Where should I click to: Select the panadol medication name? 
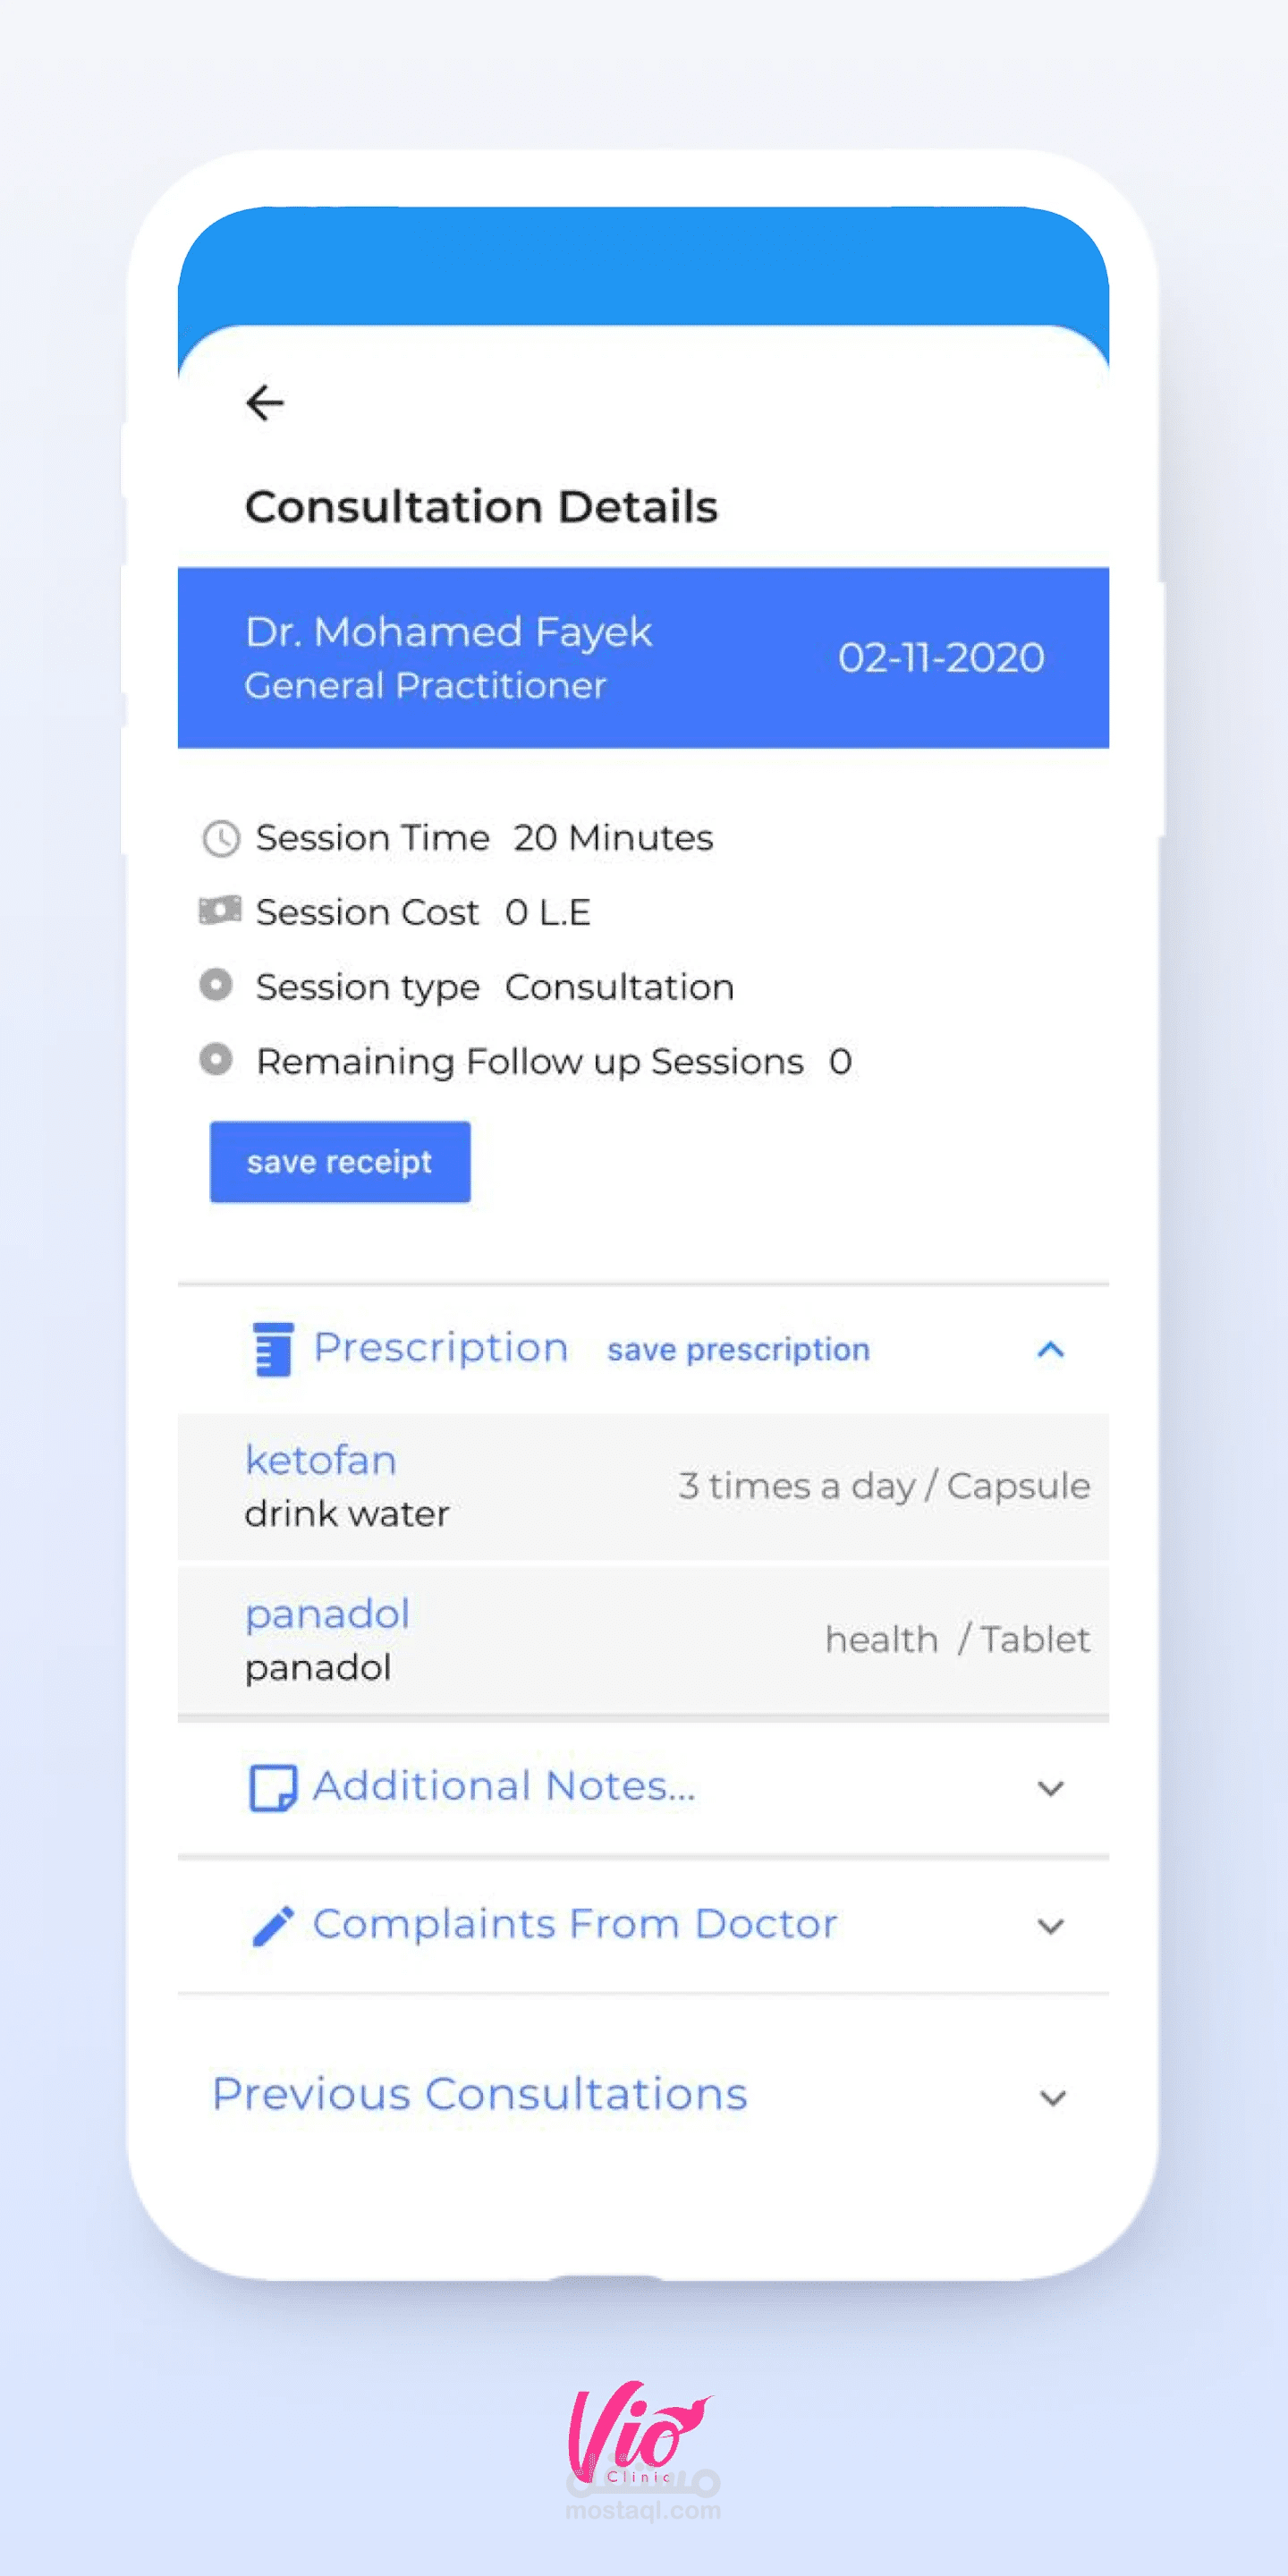[328, 1614]
